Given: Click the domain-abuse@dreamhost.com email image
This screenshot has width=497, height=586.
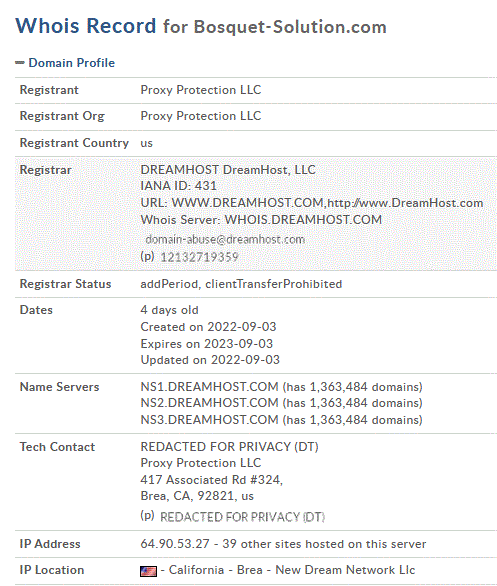Looking at the screenshot, I should click(225, 239).
